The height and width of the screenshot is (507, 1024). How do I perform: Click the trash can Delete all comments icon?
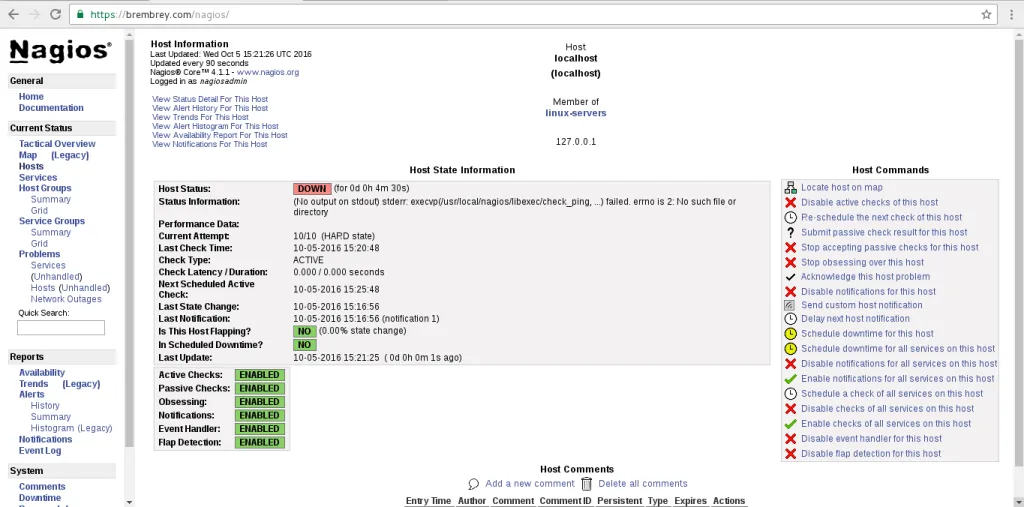586,484
